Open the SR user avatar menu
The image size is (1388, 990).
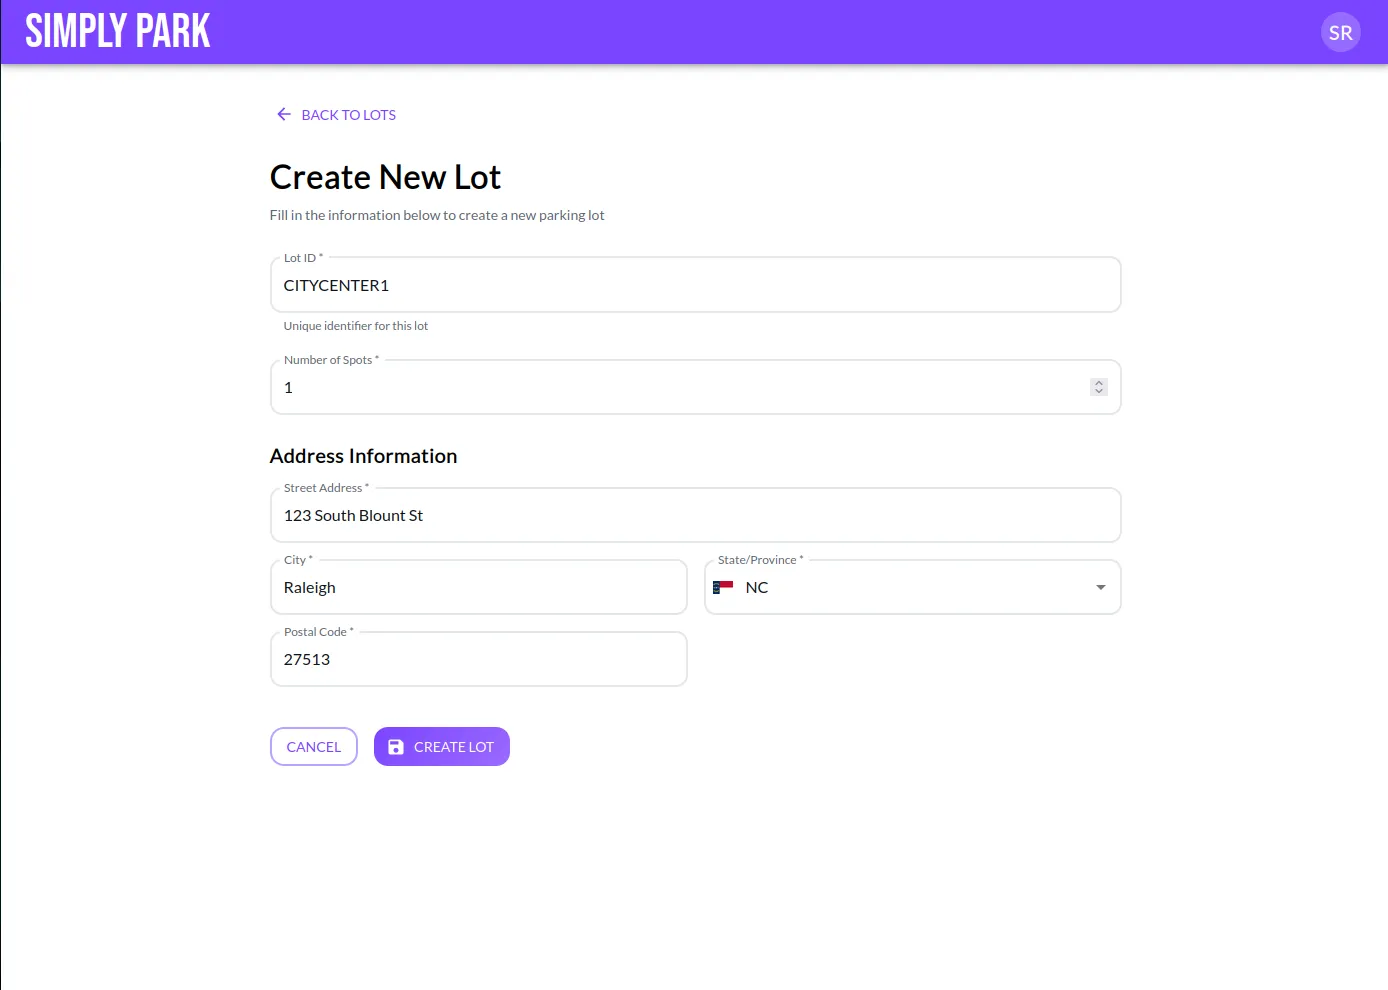point(1340,32)
